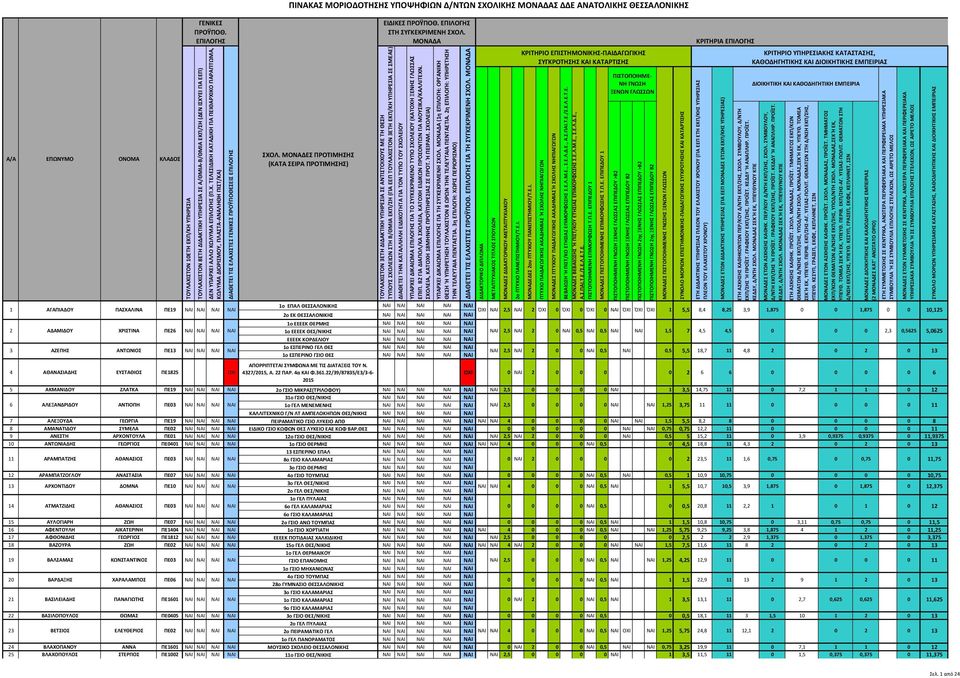Click surname cell 'ΒΑΣΙΛΟΠΟΥΛΟΣ'
This screenshot has width=960, height=678.
pos(59,616)
